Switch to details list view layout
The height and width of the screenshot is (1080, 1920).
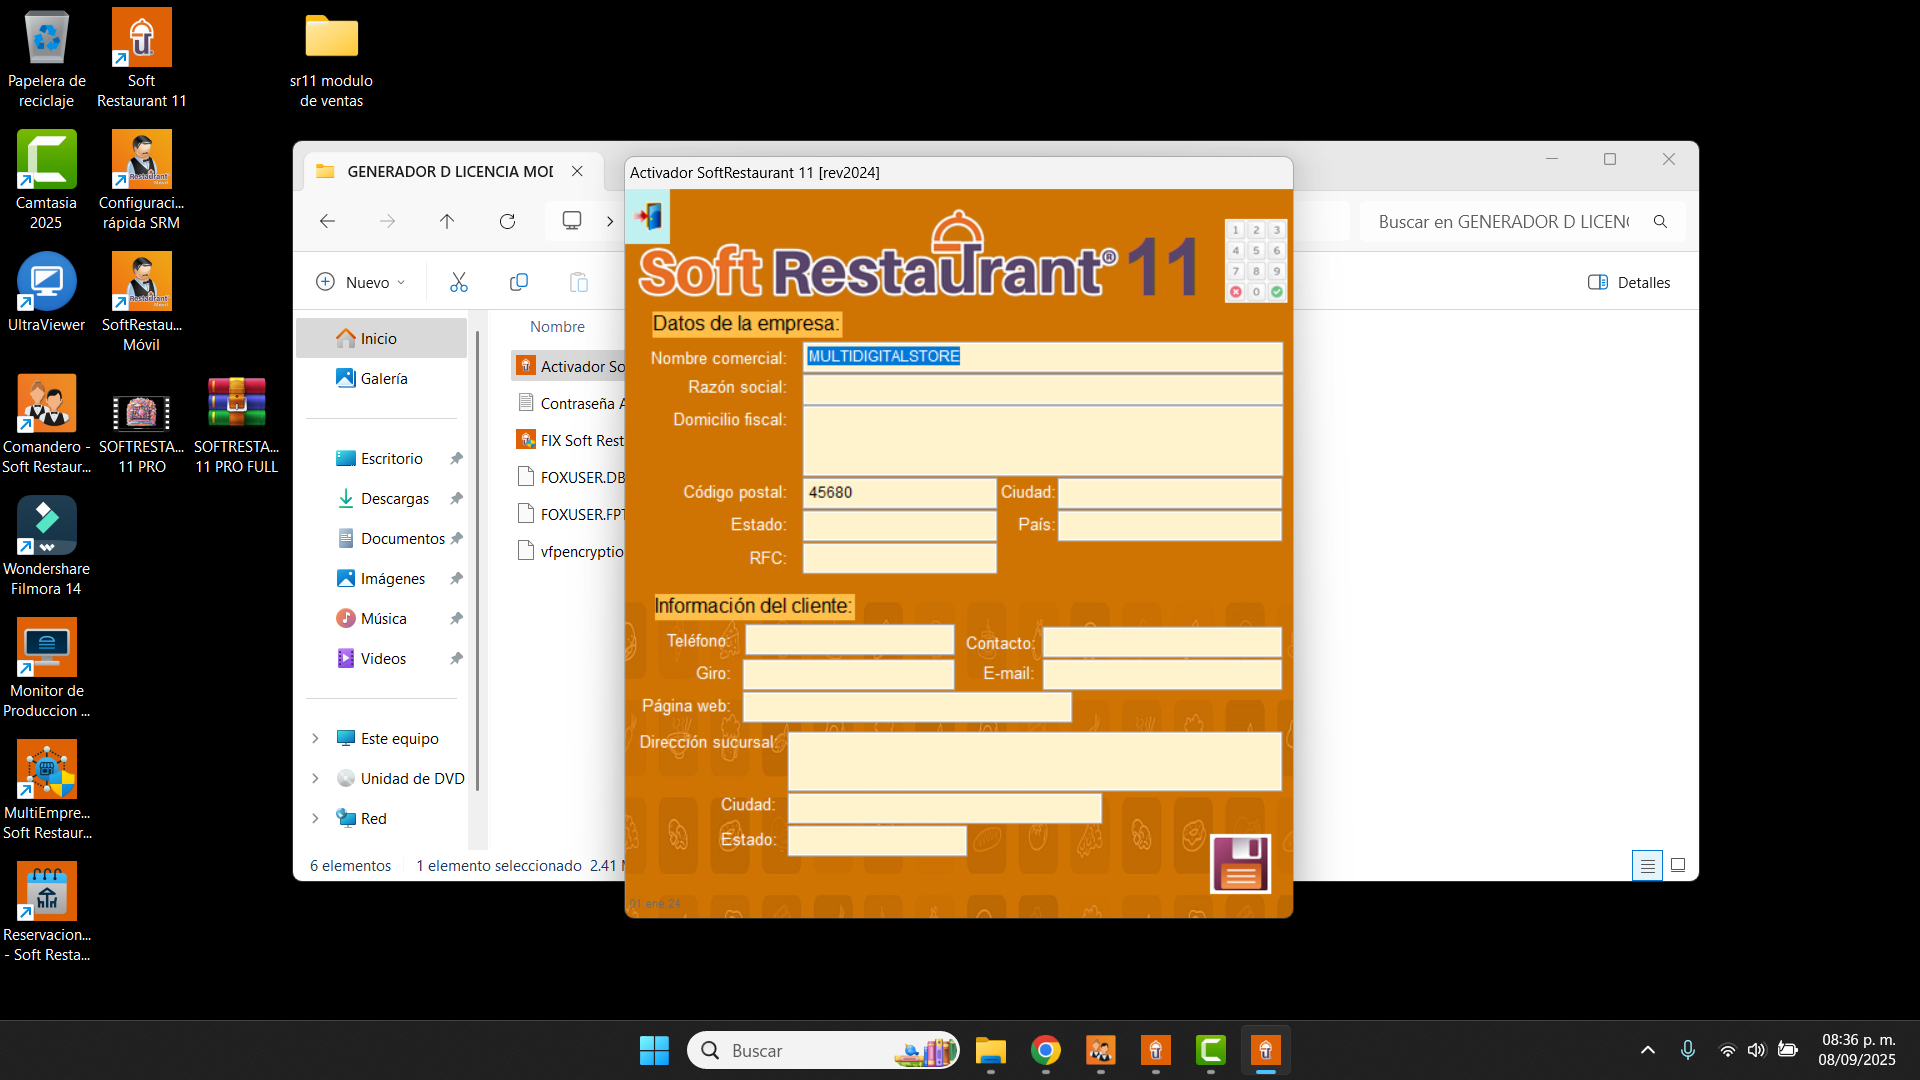pos(1647,866)
